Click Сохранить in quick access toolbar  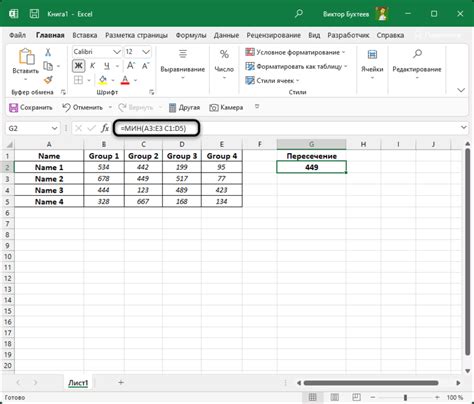tap(31, 107)
